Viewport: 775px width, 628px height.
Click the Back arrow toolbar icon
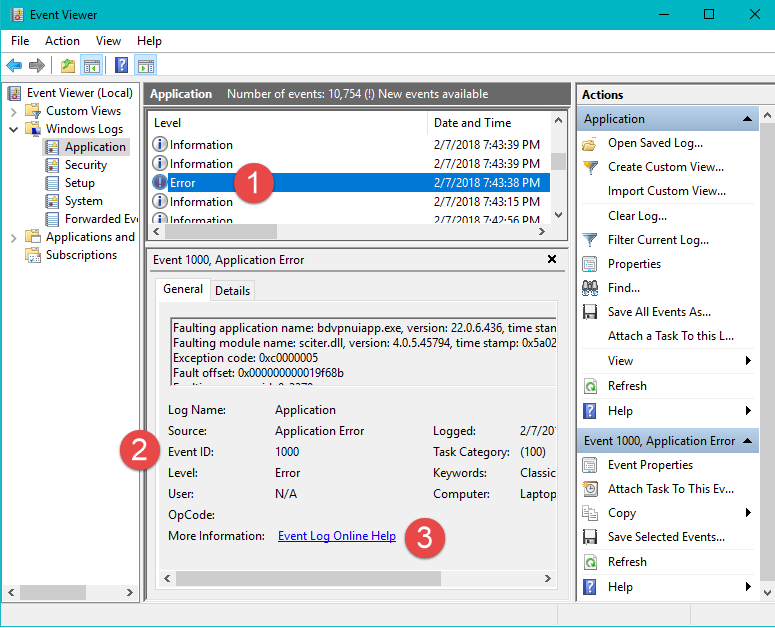tap(14, 66)
